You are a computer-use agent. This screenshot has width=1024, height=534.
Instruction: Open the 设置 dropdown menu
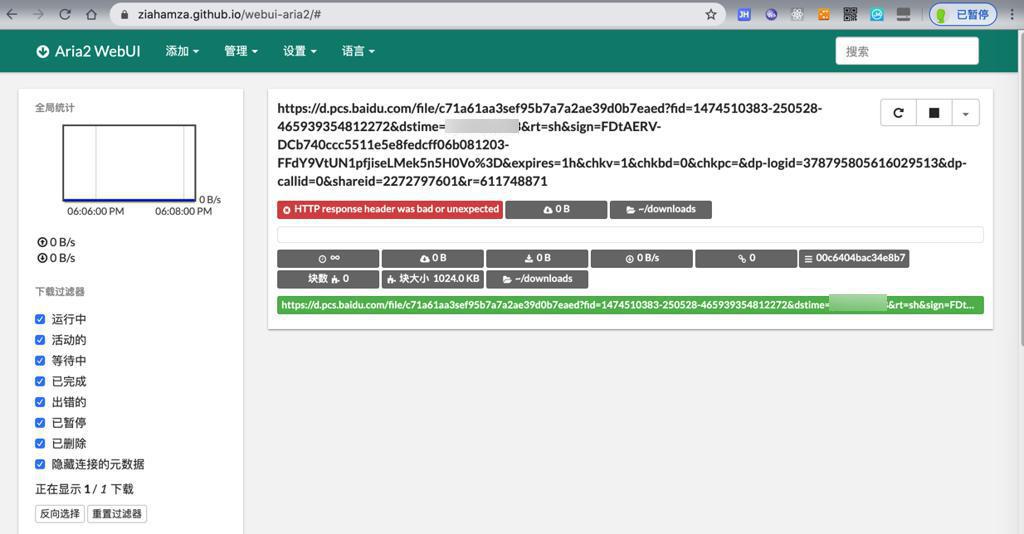click(300, 51)
